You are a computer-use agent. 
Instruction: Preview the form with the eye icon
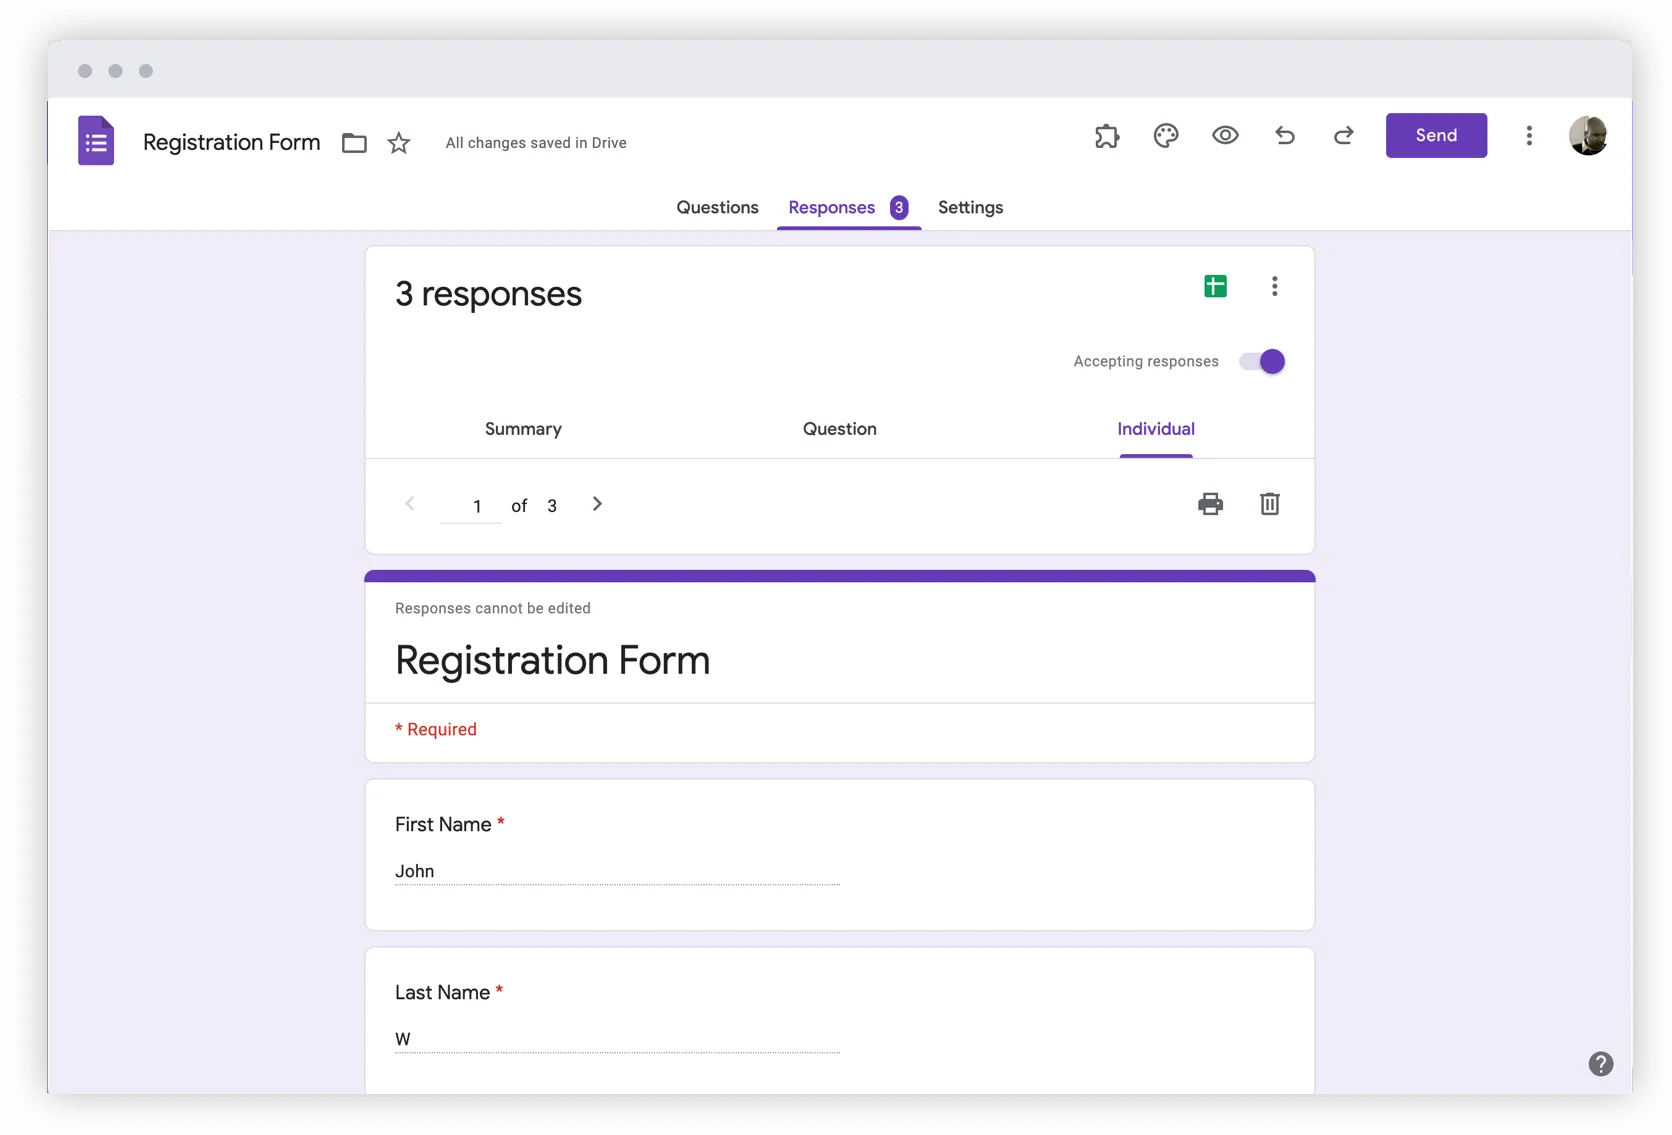pyautogui.click(x=1225, y=136)
